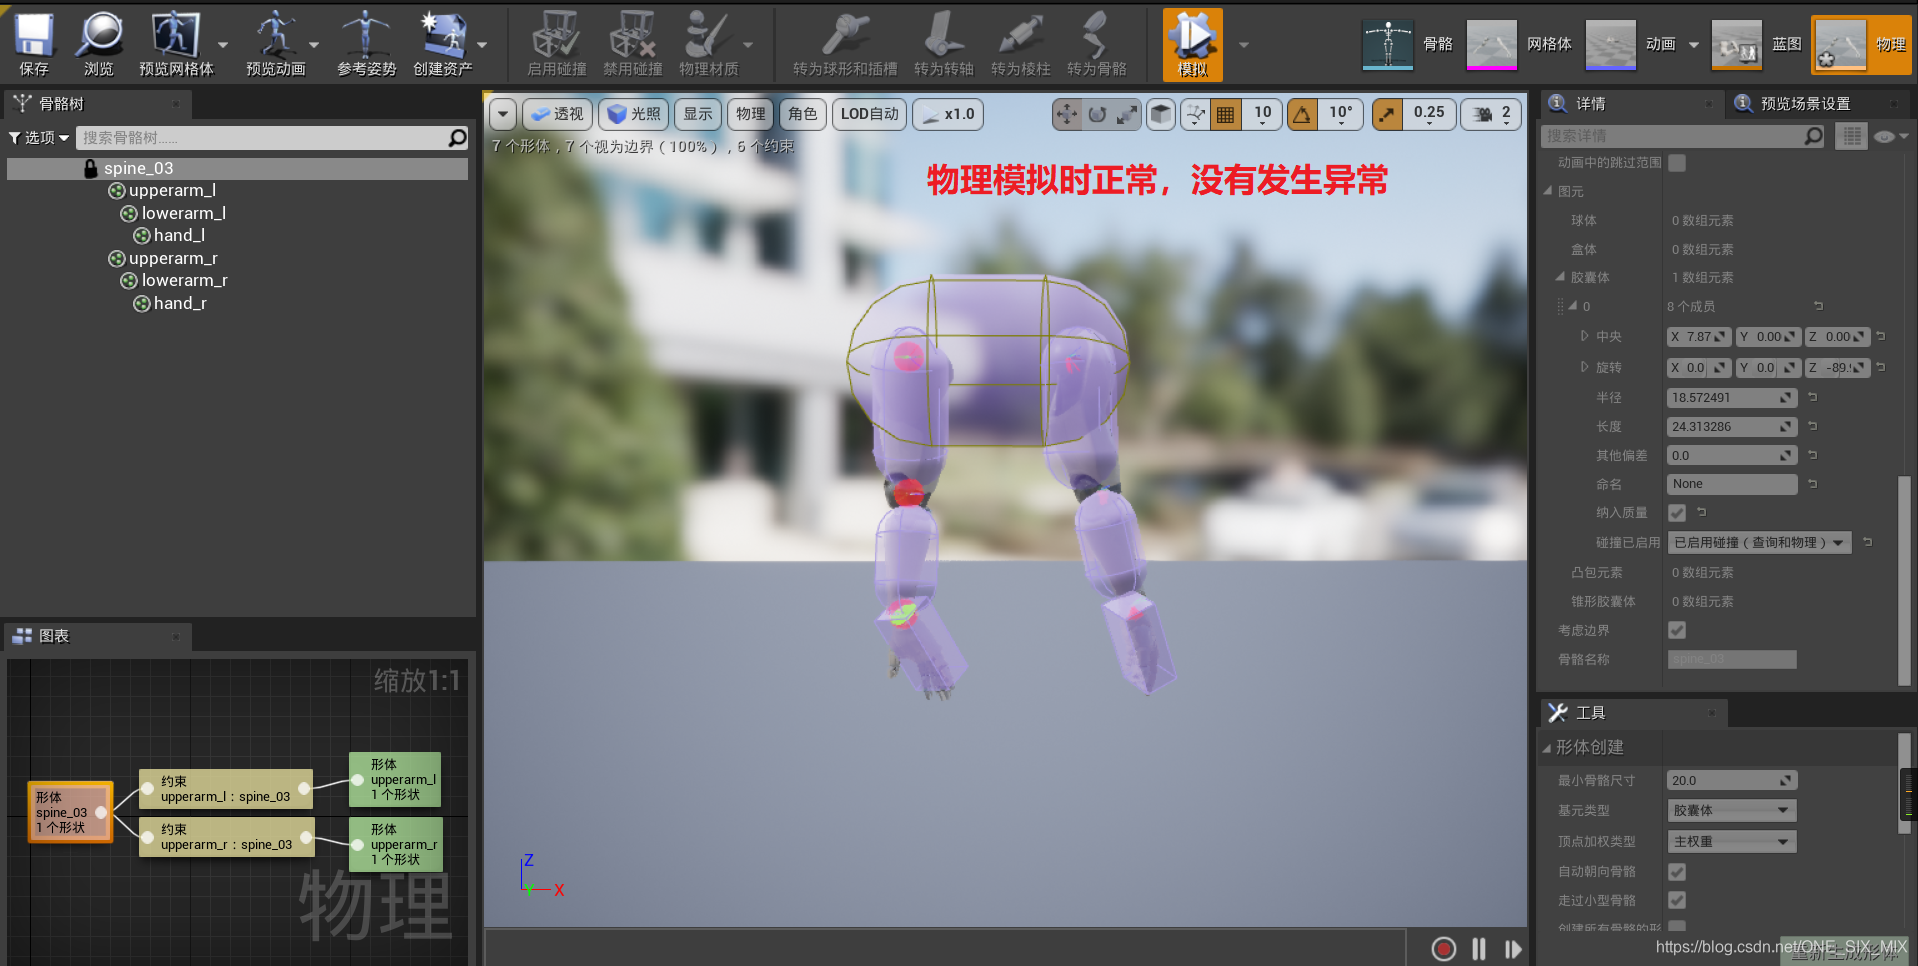Start the physics simulation (模拟)
Viewport: 1918px width, 966px height.
click(x=1190, y=42)
